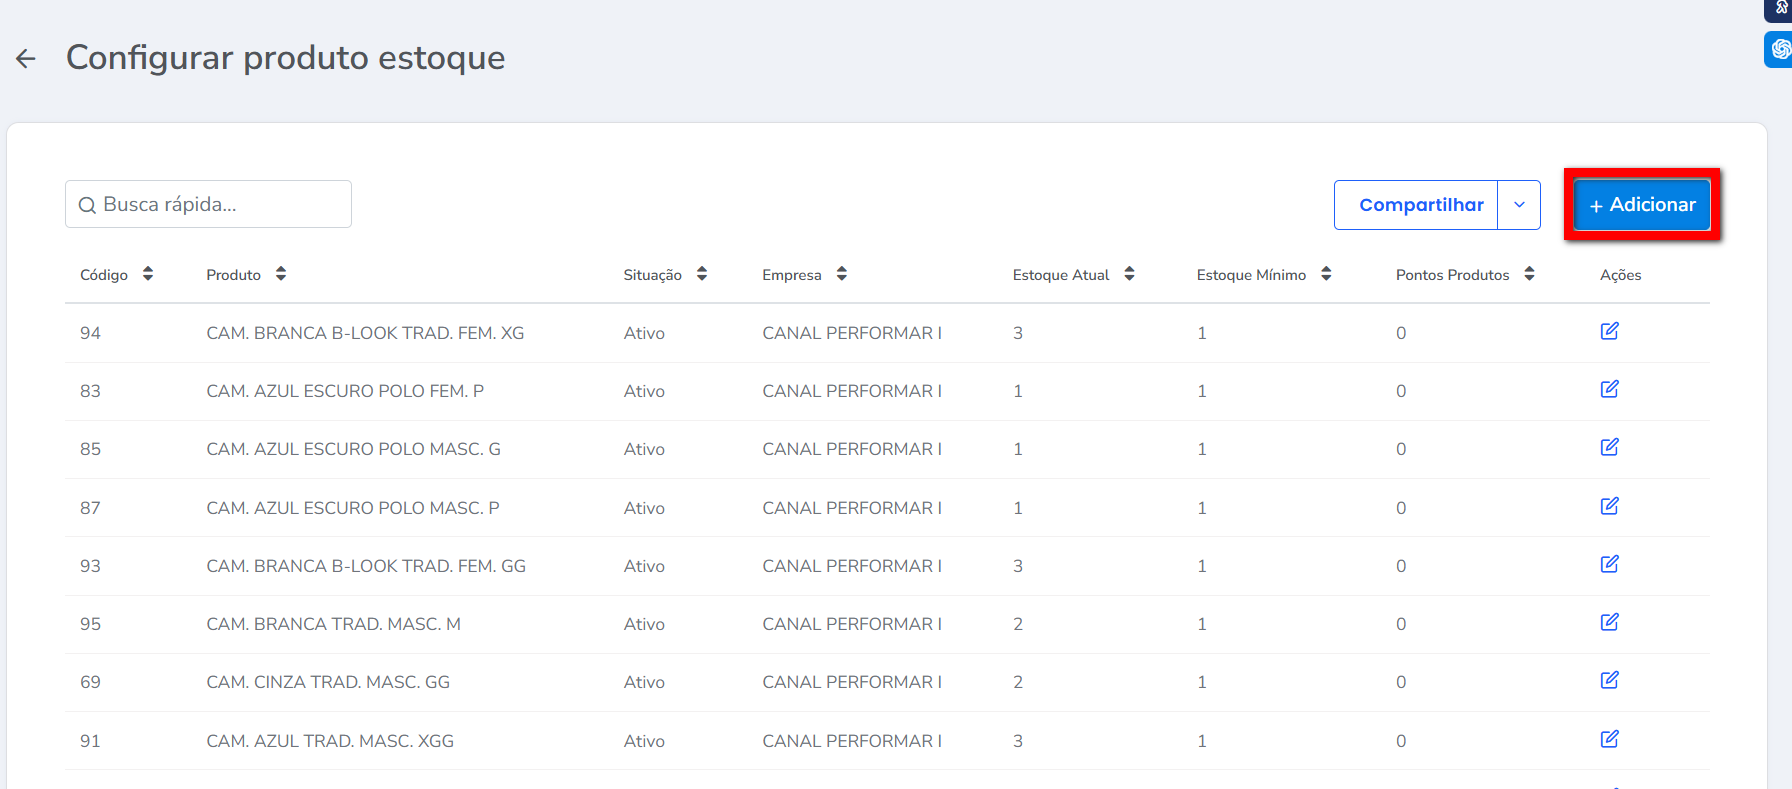This screenshot has height=789, width=1792.
Task: Click edit icon for CAM. AZUL ESCURO POLO MASC. P
Action: click(x=1609, y=506)
